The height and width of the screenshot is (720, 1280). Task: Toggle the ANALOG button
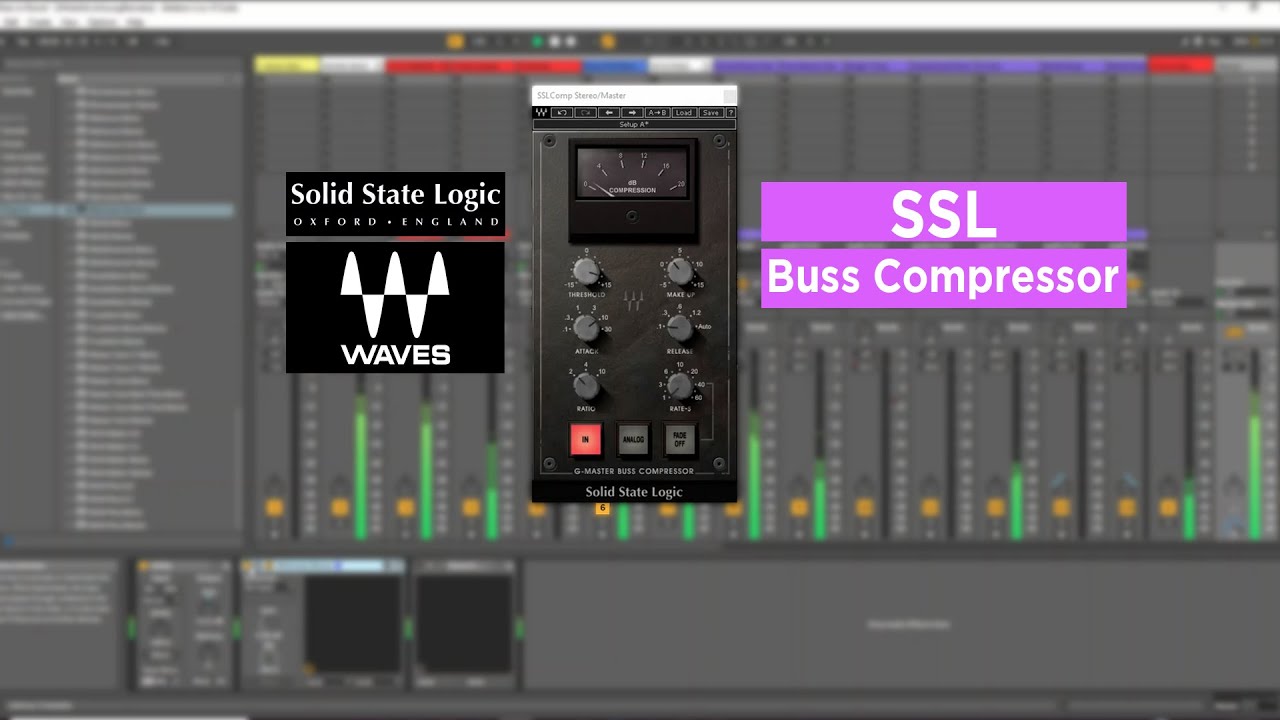click(633, 438)
